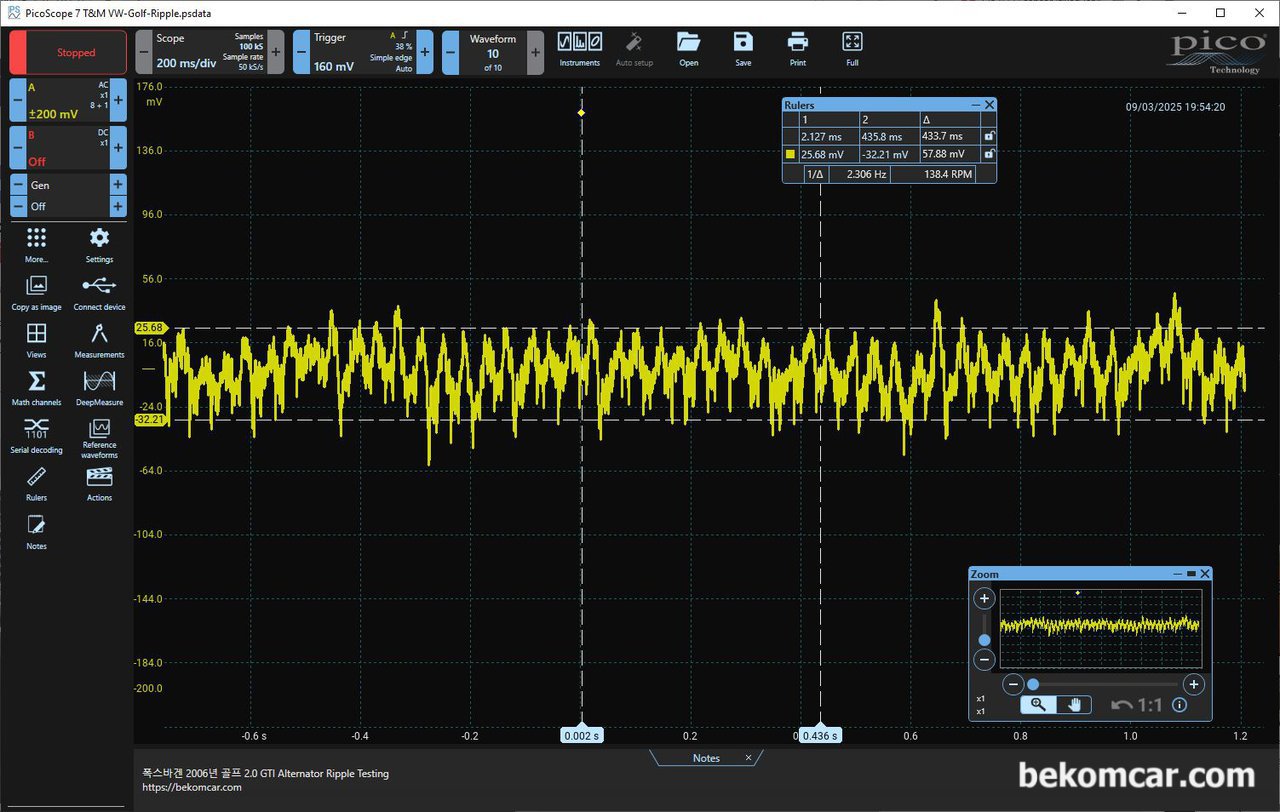Toggle the voltage ruler lock icon

pyautogui.click(x=989, y=154)
